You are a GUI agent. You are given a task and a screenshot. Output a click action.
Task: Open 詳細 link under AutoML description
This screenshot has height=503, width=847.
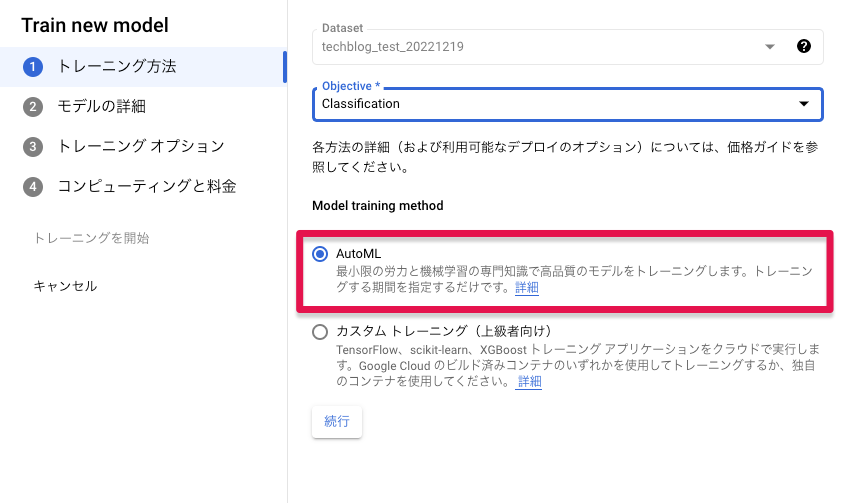pyautogui.click(x=527, y=288)
